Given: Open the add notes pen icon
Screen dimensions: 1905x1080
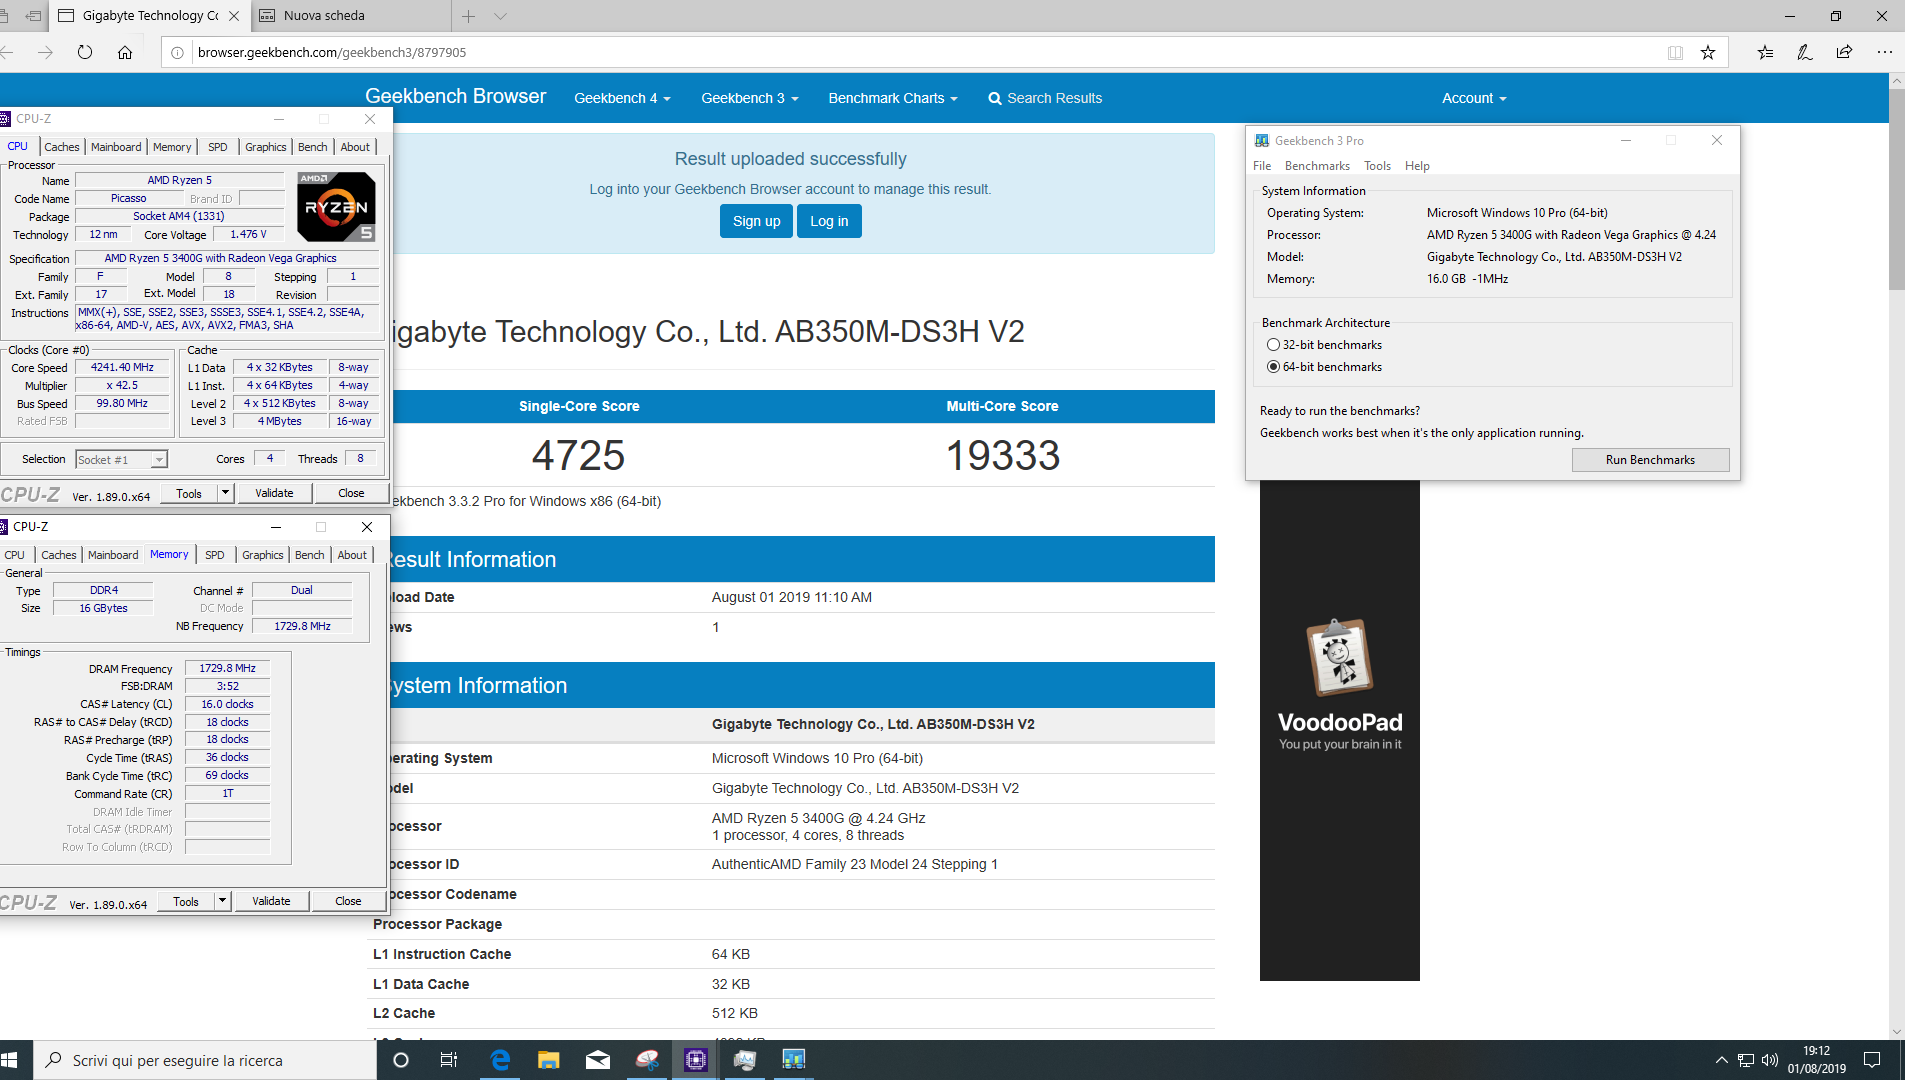Looking at the screenshot, I should click(1805, 52).
